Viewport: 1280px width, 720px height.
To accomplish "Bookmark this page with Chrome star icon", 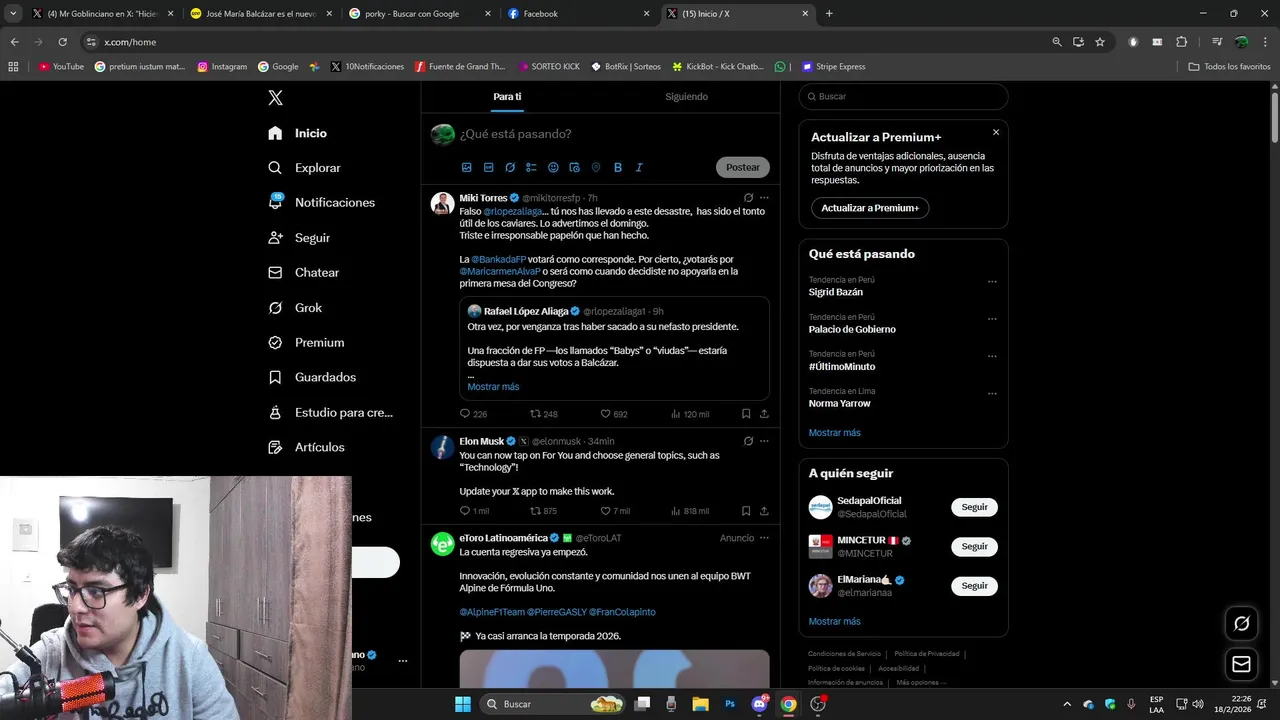I will tap(1100, 42).
